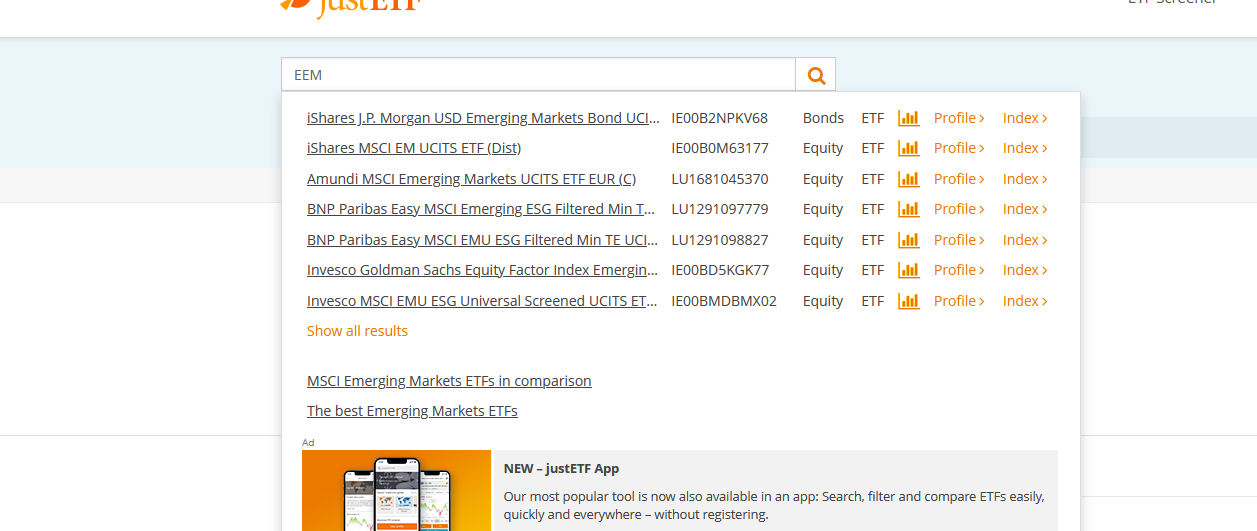Image resolution: width=1257 pixels, height=531 pixels.
Task: Open chart icon for iShares MSCI EM ETF
Action: point(908,148)
